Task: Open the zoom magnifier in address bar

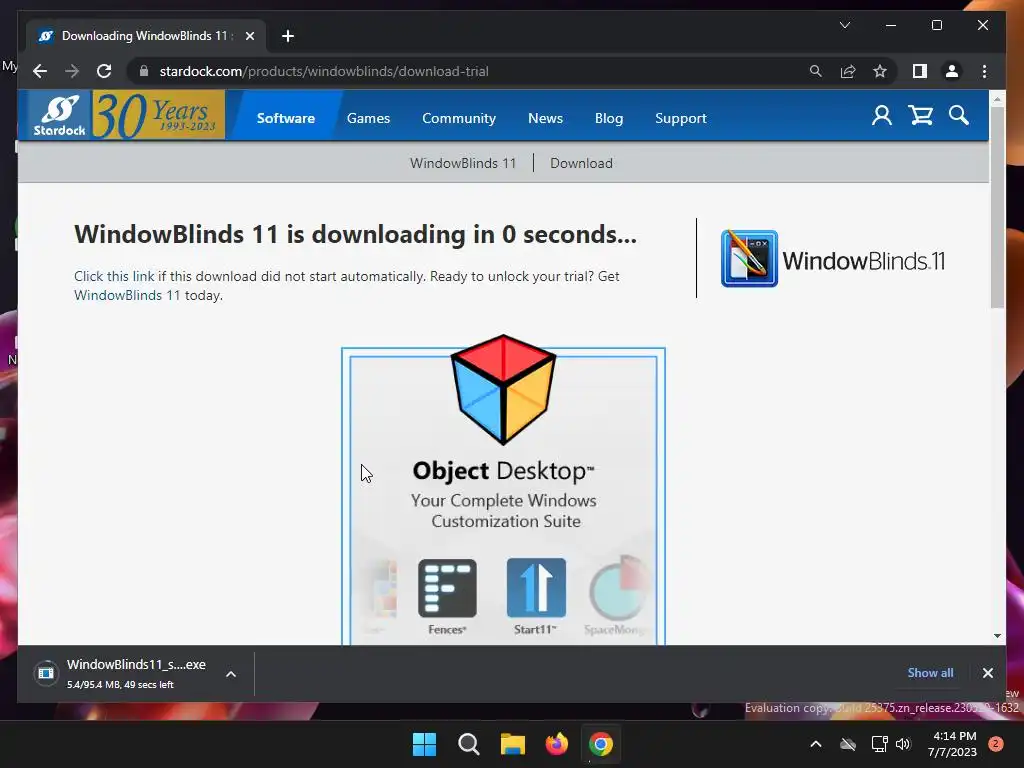Action: click(816, 71)
